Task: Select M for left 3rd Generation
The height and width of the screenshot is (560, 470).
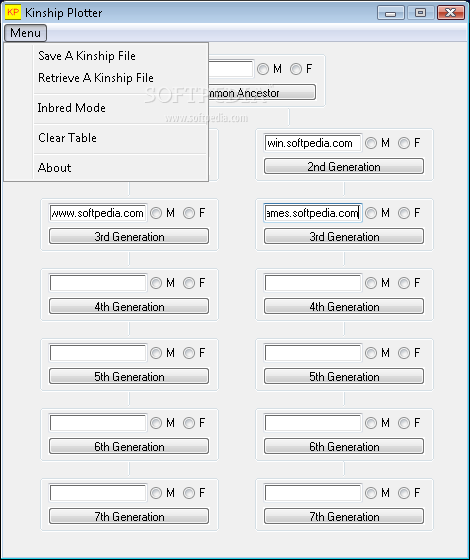Action: tap(156, 213)
